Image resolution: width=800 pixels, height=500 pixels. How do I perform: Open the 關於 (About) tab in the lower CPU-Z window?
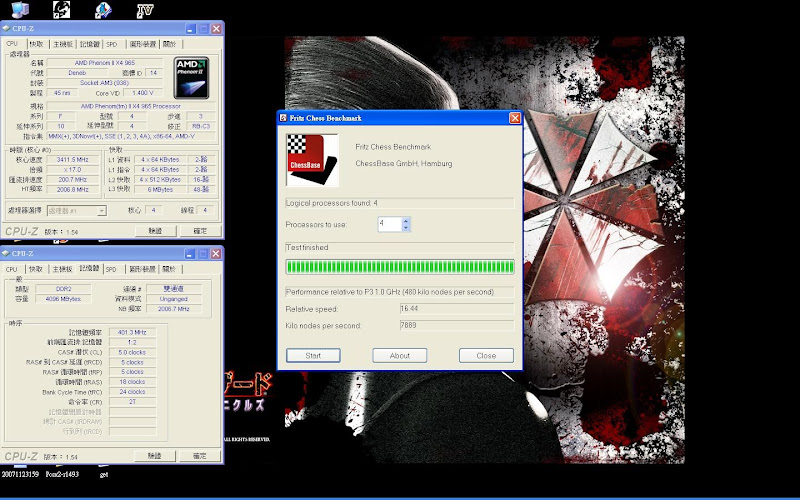pyautogui.click(x=169, y=269)
